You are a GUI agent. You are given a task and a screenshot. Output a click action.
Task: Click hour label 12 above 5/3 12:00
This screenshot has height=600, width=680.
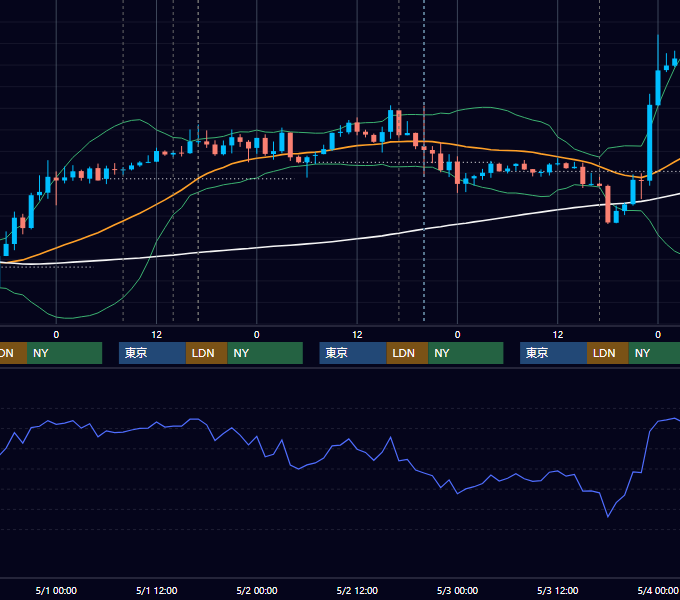coord(558,335)
